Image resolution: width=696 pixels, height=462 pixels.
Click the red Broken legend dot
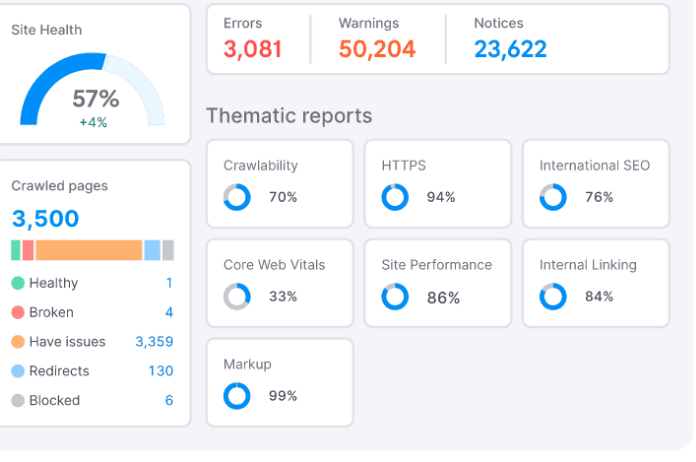point(18,312)
